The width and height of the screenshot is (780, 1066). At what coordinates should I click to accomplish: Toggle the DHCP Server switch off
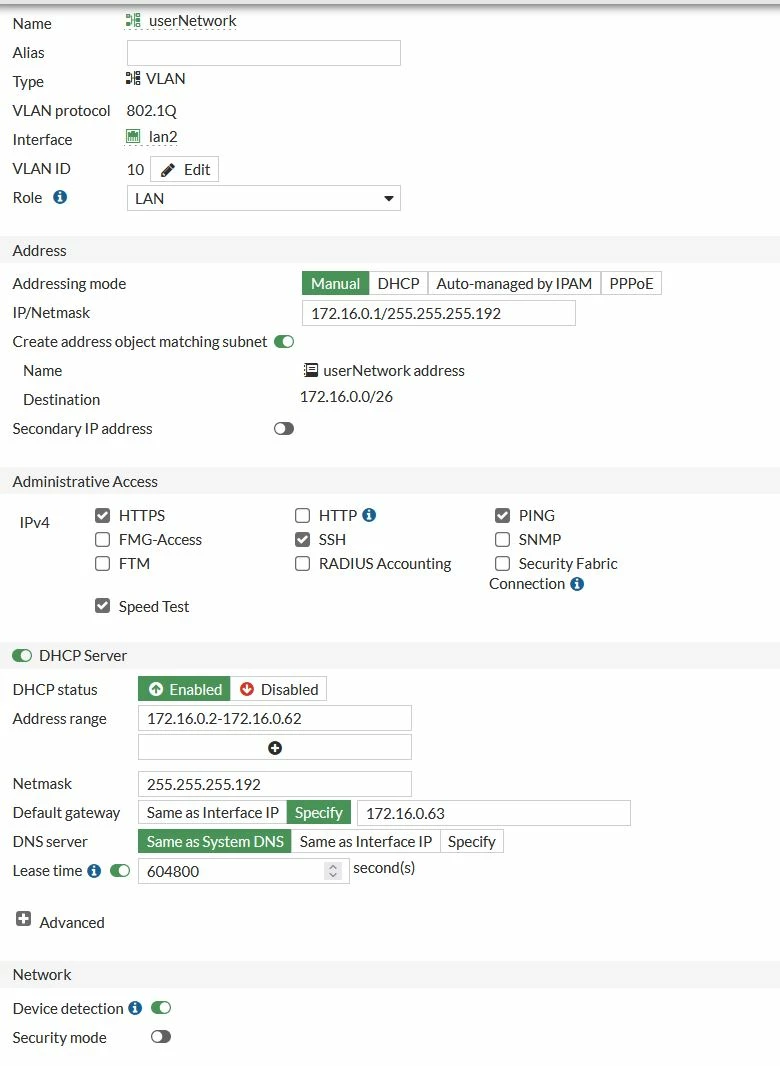22,655
